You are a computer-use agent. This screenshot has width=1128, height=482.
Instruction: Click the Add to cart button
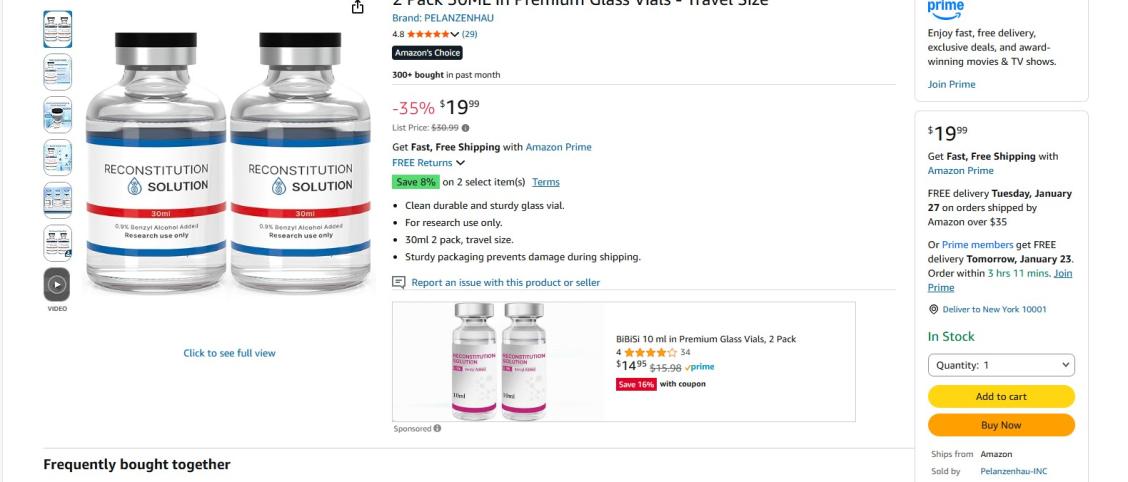[1001, 396]
